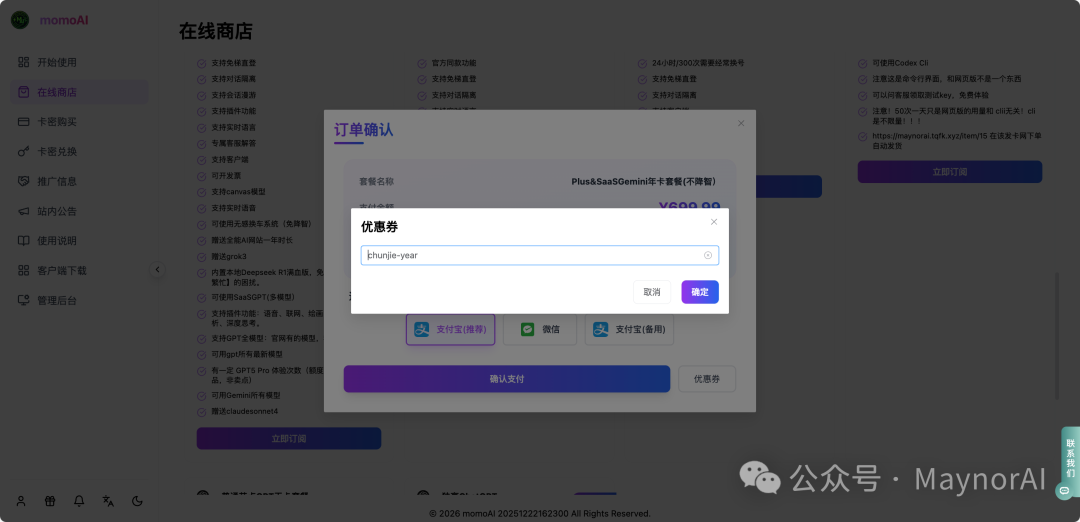Image resolution: width=1080 pixels, height=522 pixels.
Task: Click the 官方同款功能 feature line
Action: [454, 63]
